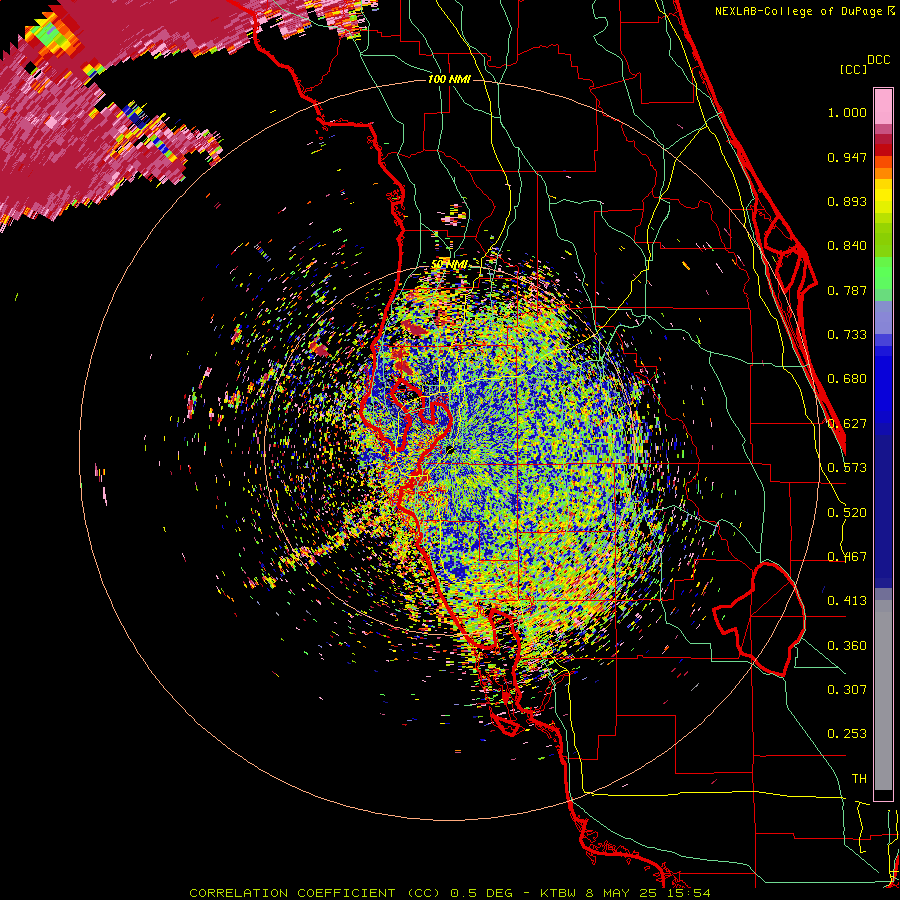Click the 50 NMI range ring label
This screenshot has width=900, height=900.
[x=450, y=264]
